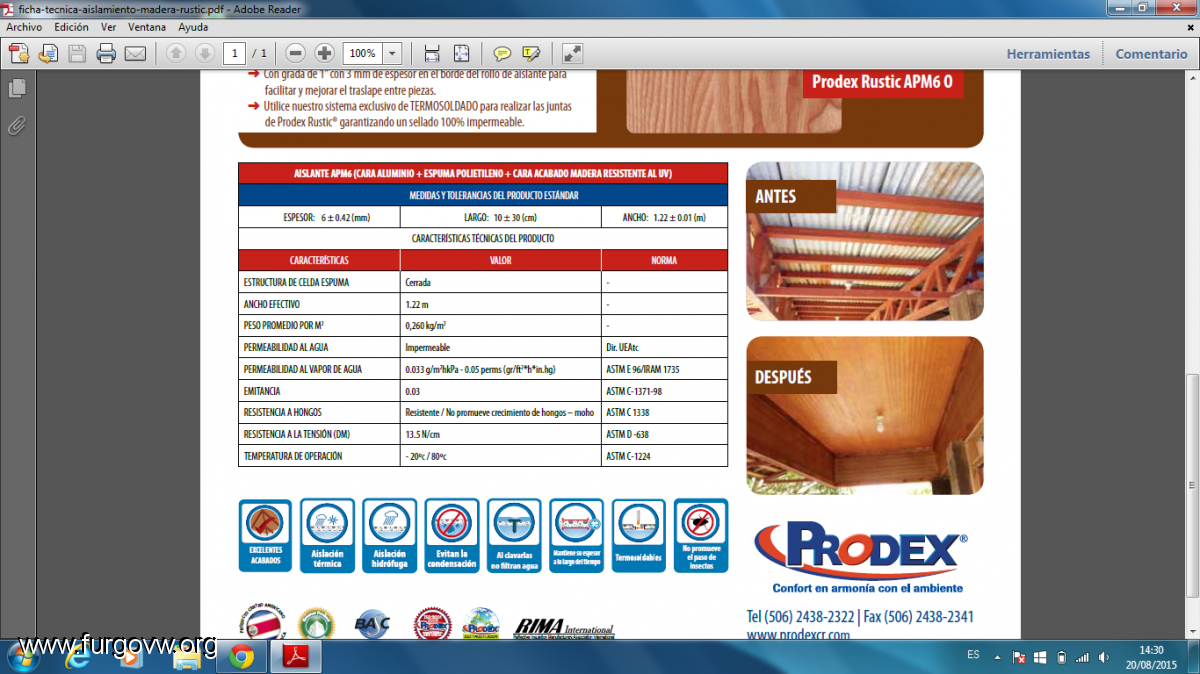This screenshot has width=1200, height=674.
Task: Click the fit-to-width scrolling icon
Action: 432,54
